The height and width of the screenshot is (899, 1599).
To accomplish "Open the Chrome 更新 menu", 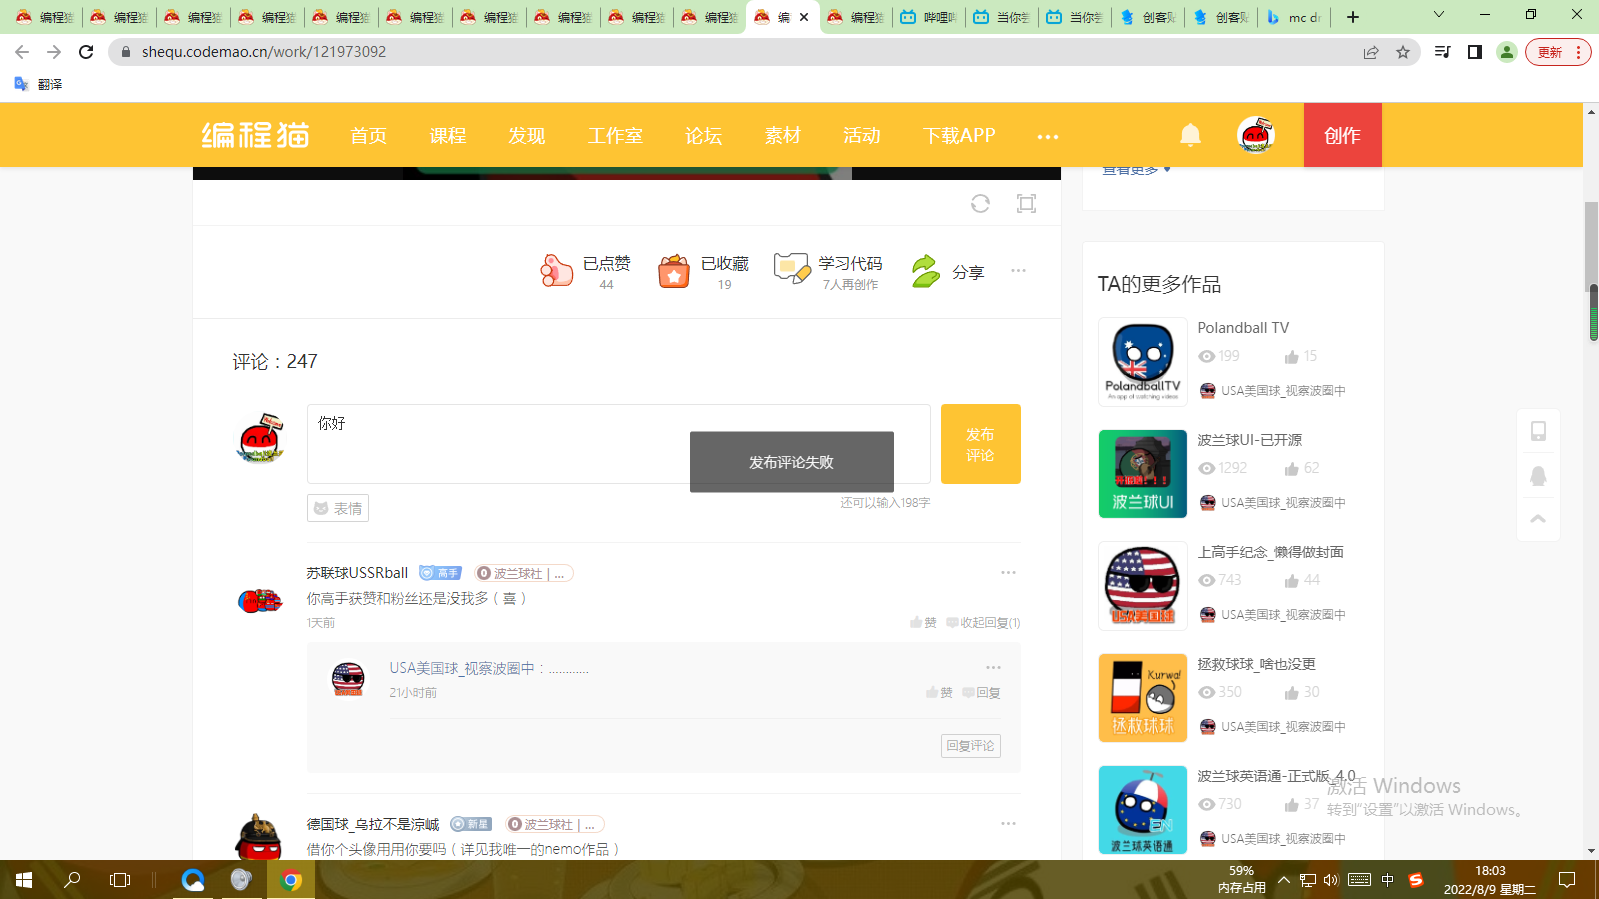I will pos(1557,52).
